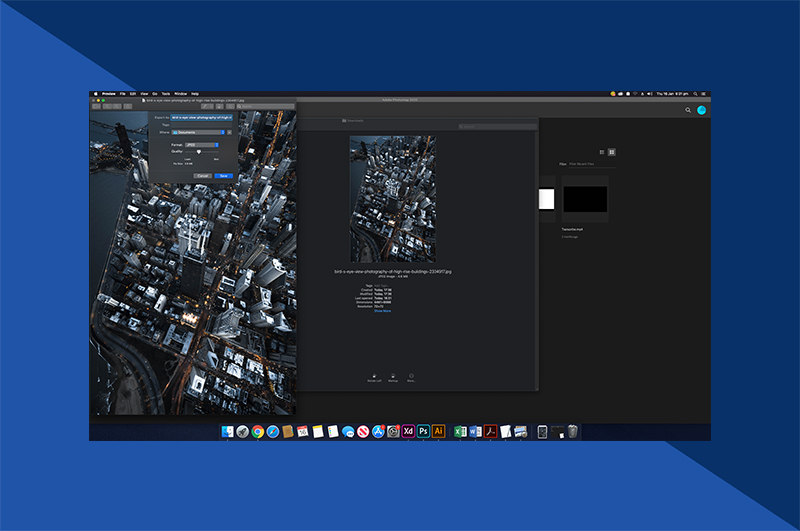Viewport: 800px width, 531px height.
Task: Open Spotlight search in the menu bar
Action: pyautogui.click(x=695, y=94)
